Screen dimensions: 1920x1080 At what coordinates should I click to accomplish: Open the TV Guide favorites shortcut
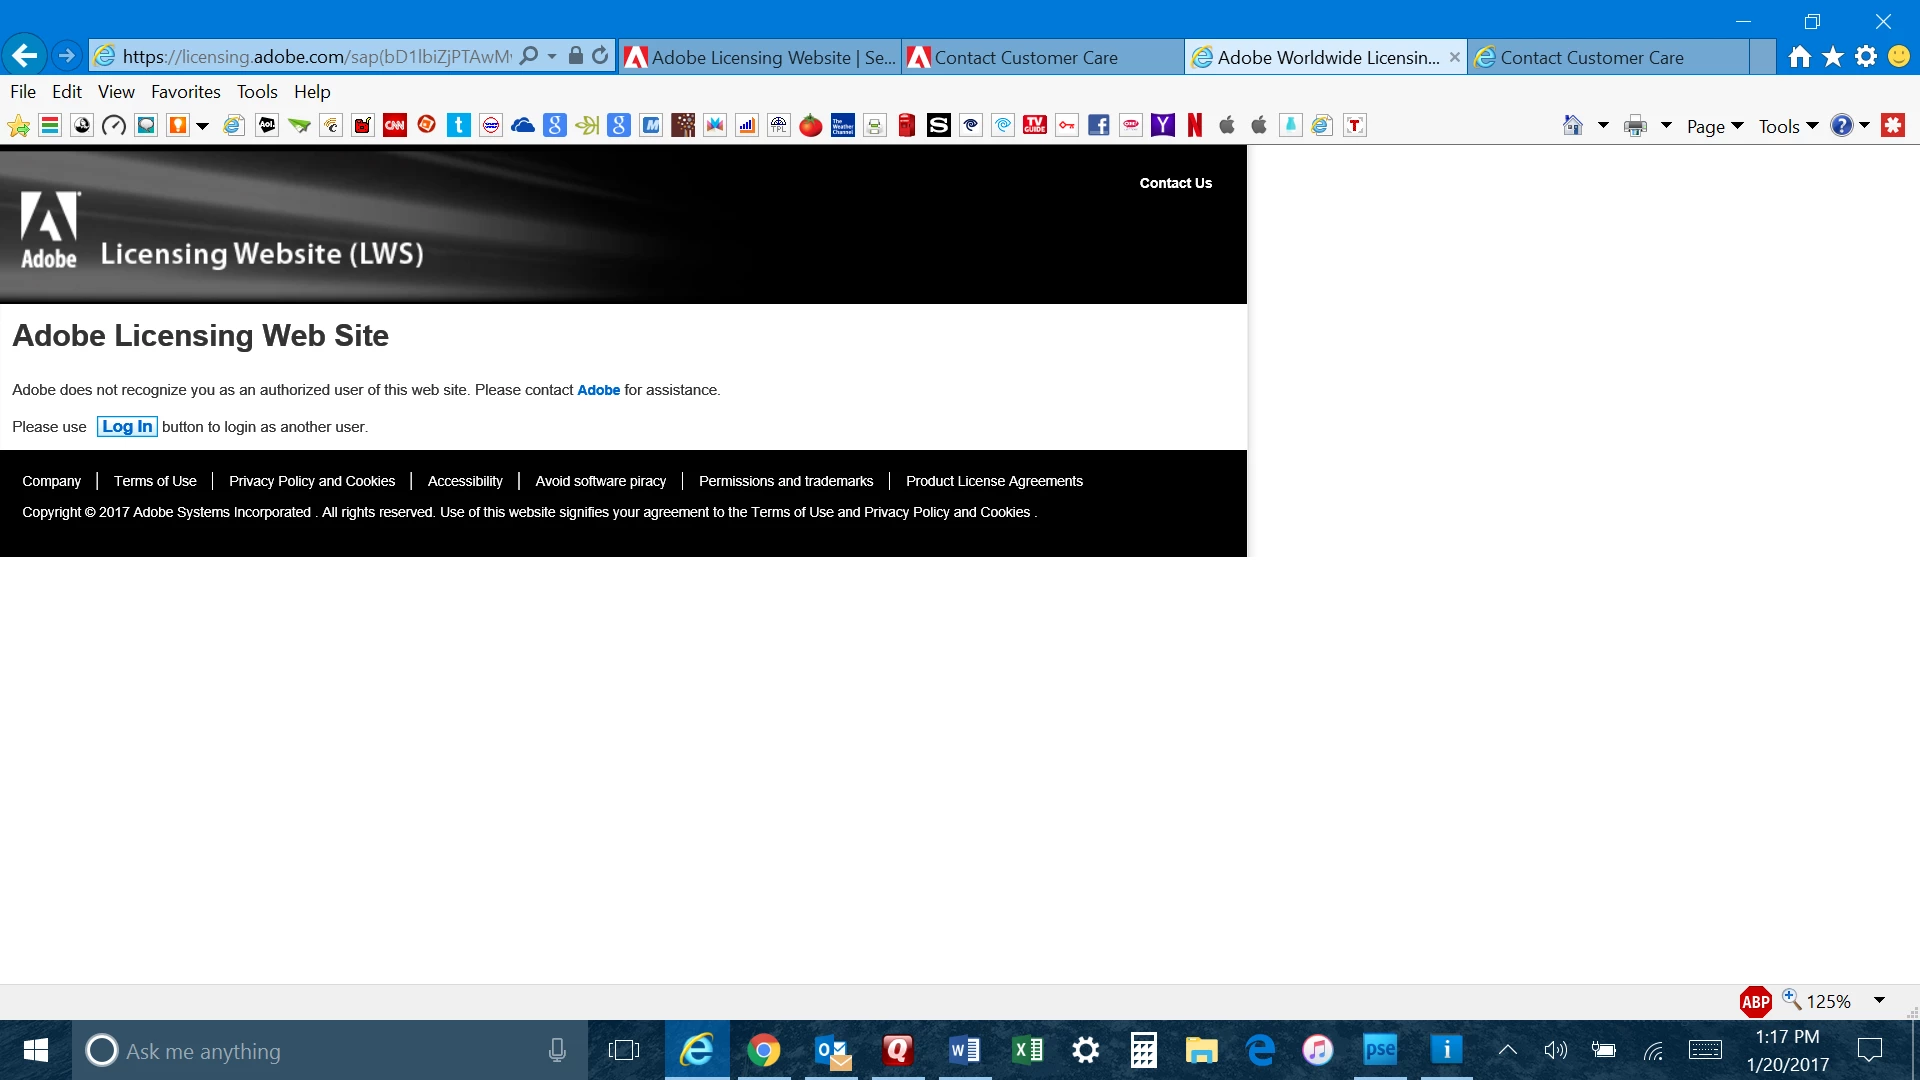tap(1035, 125)
